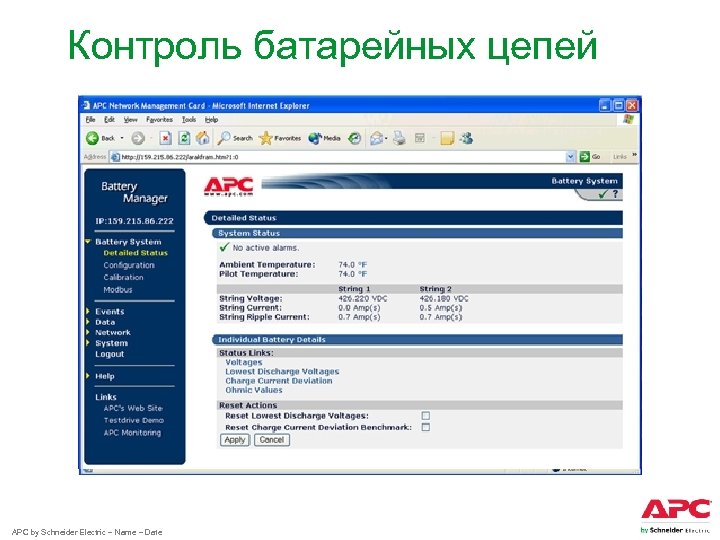The width and height of the screenshot is (720, 540).
Task: Open the Search toolbar button
Action: tap(235, 138)
